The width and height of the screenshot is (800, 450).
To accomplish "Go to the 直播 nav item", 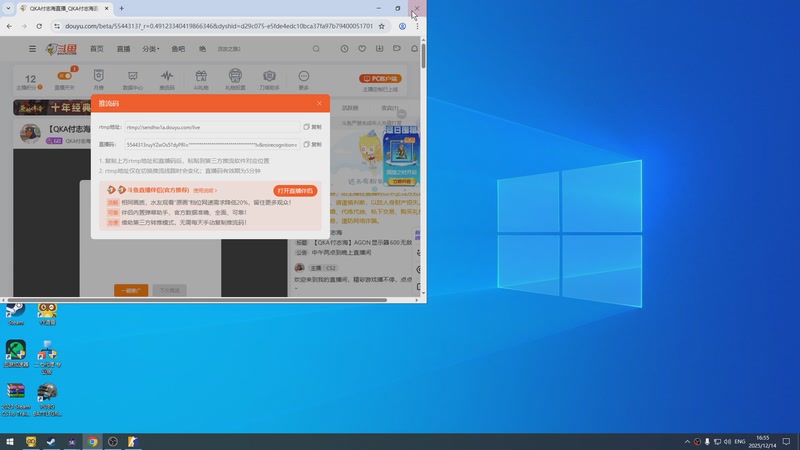I will click(123, 49).
